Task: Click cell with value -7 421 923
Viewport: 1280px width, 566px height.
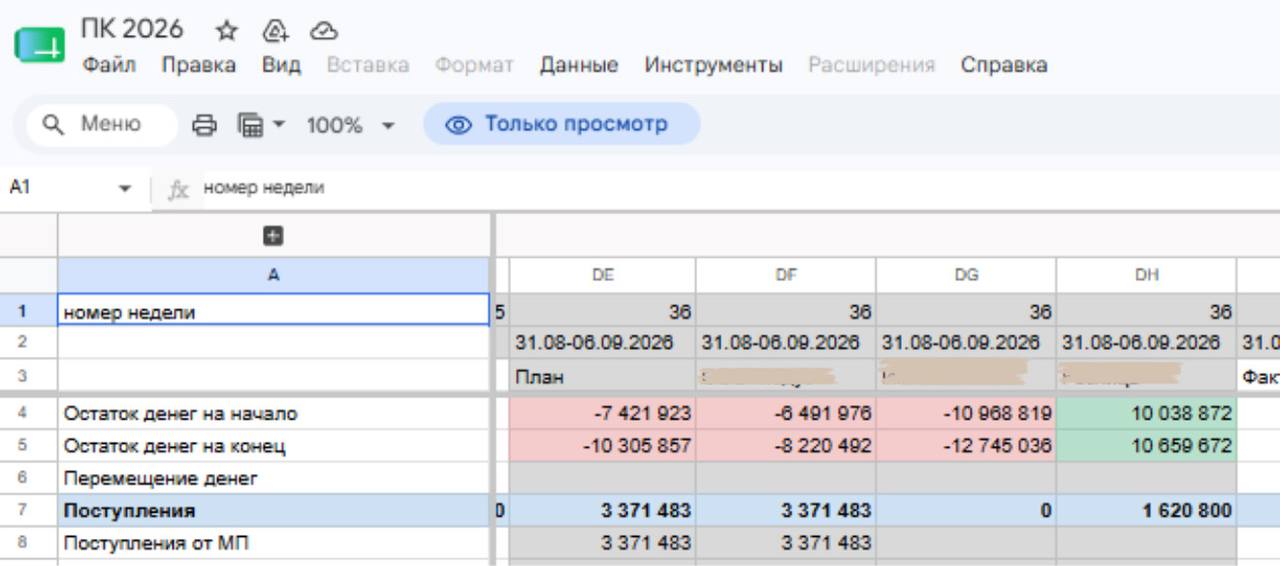Action: [x=603, y=413]
